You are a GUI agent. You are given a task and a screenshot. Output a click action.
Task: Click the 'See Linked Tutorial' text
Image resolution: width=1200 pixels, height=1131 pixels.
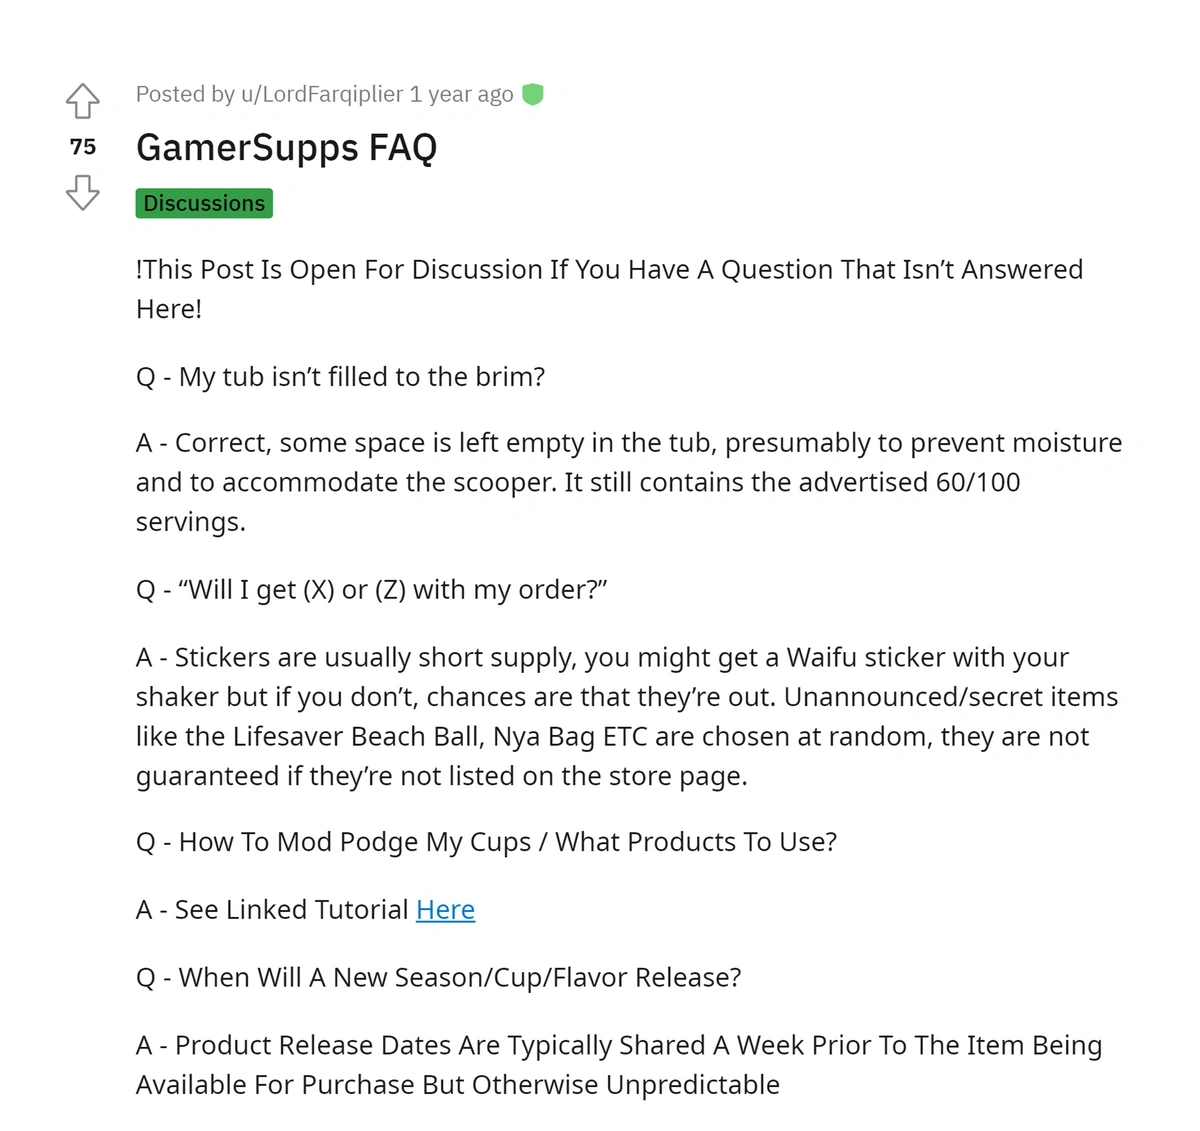[291, 910]
